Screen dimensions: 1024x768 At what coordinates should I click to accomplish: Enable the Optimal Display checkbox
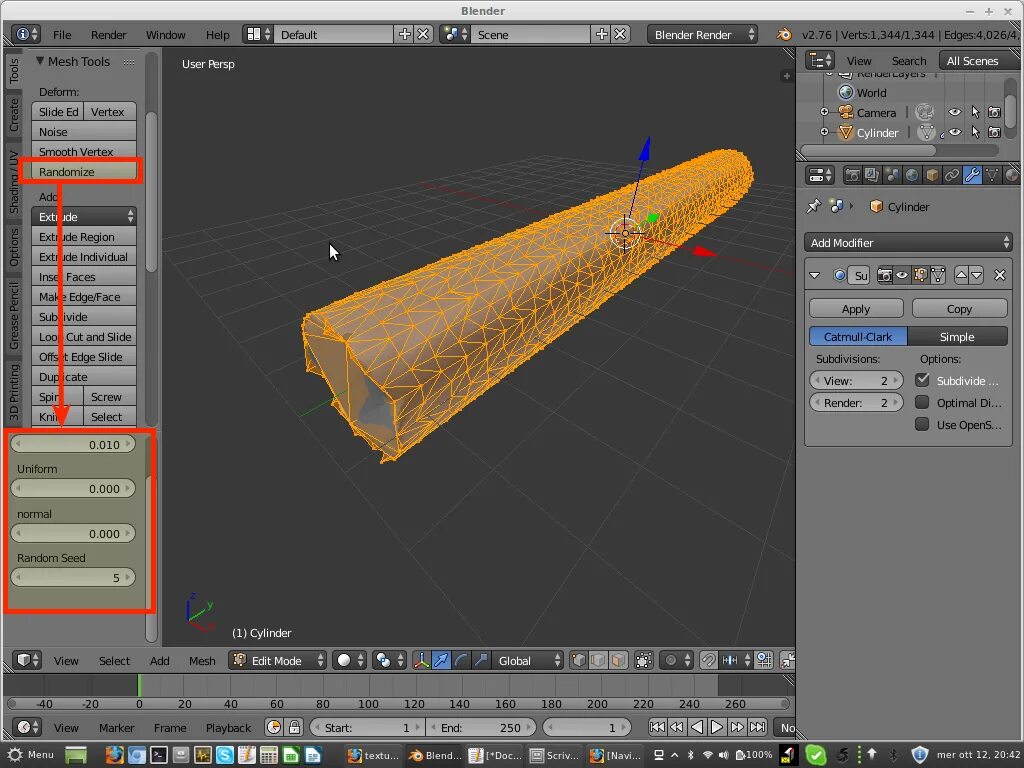[922, 402]
